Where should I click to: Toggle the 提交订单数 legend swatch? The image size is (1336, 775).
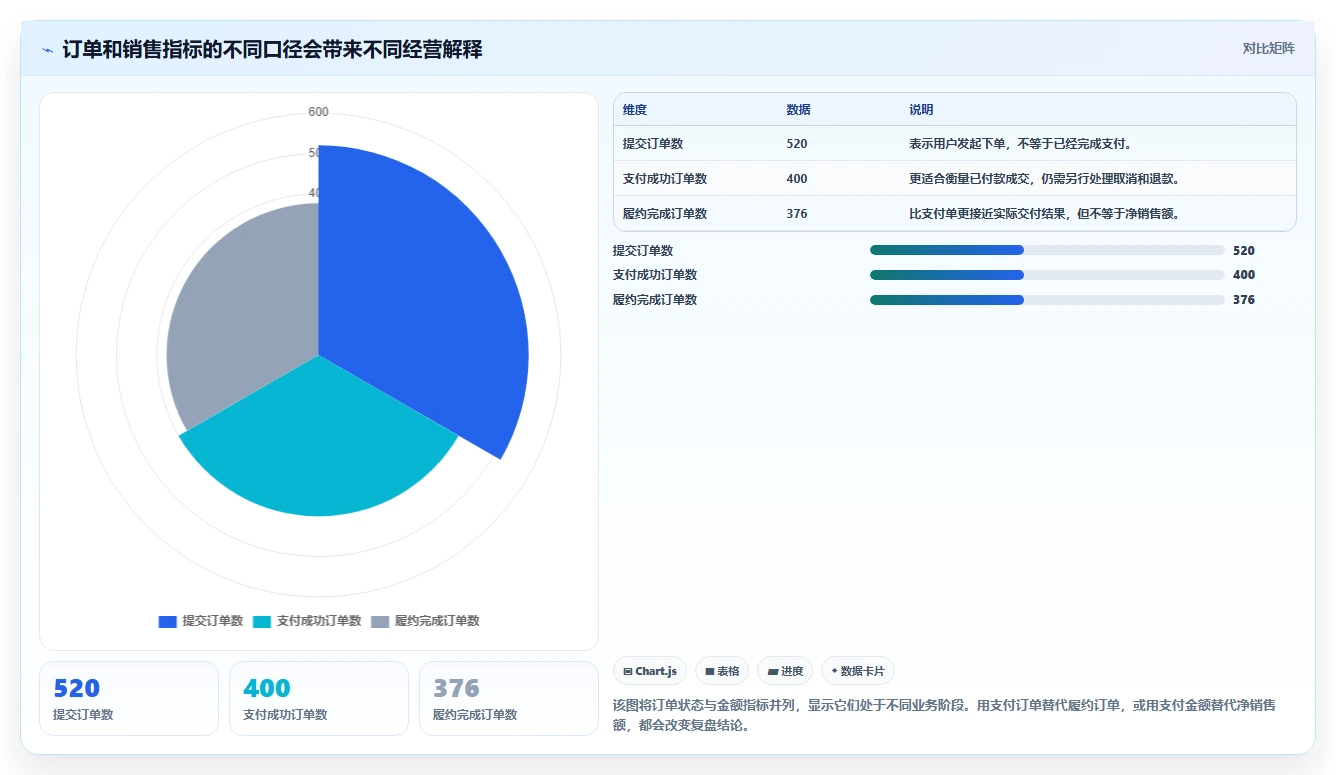[x=167, y=621]
